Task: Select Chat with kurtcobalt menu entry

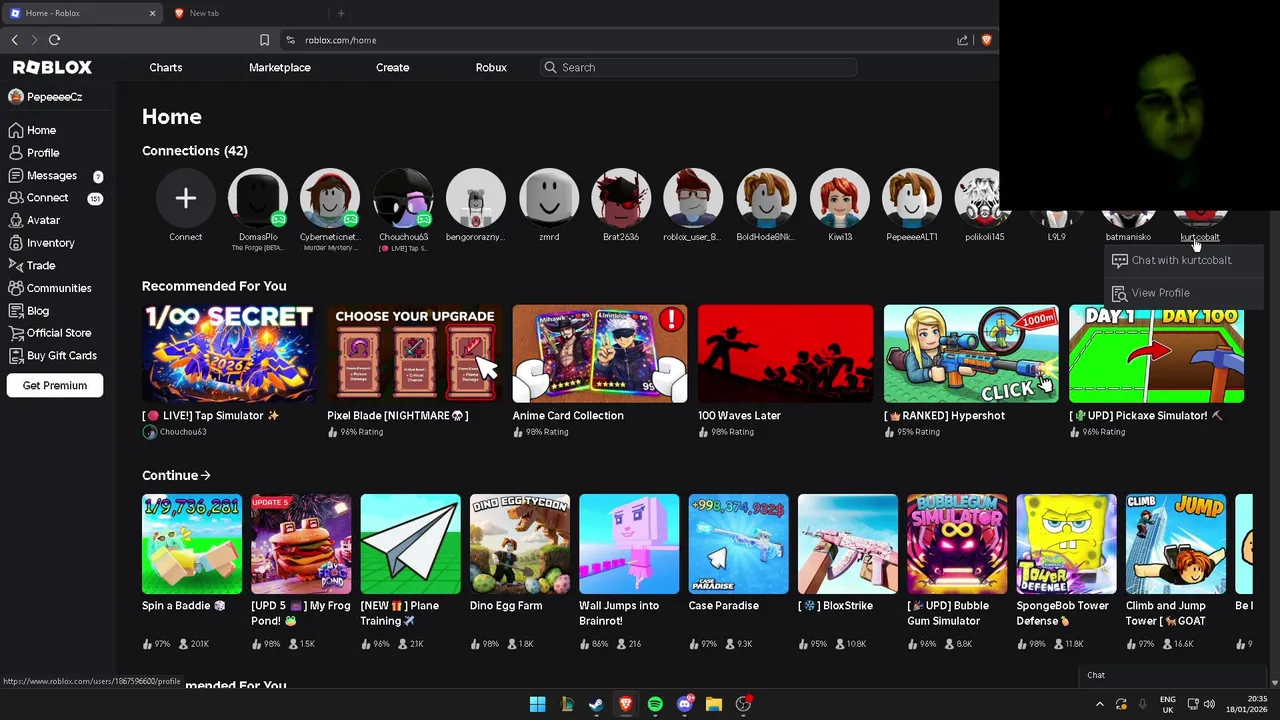Action: (1185, 260)
